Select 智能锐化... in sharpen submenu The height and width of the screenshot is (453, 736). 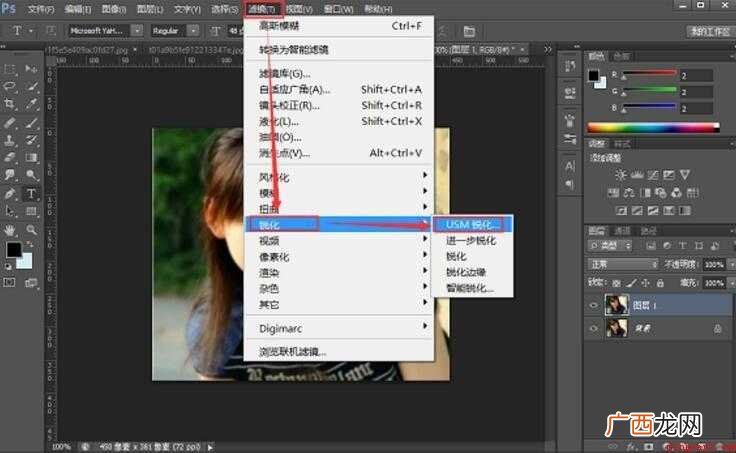(x=472, y=288)
